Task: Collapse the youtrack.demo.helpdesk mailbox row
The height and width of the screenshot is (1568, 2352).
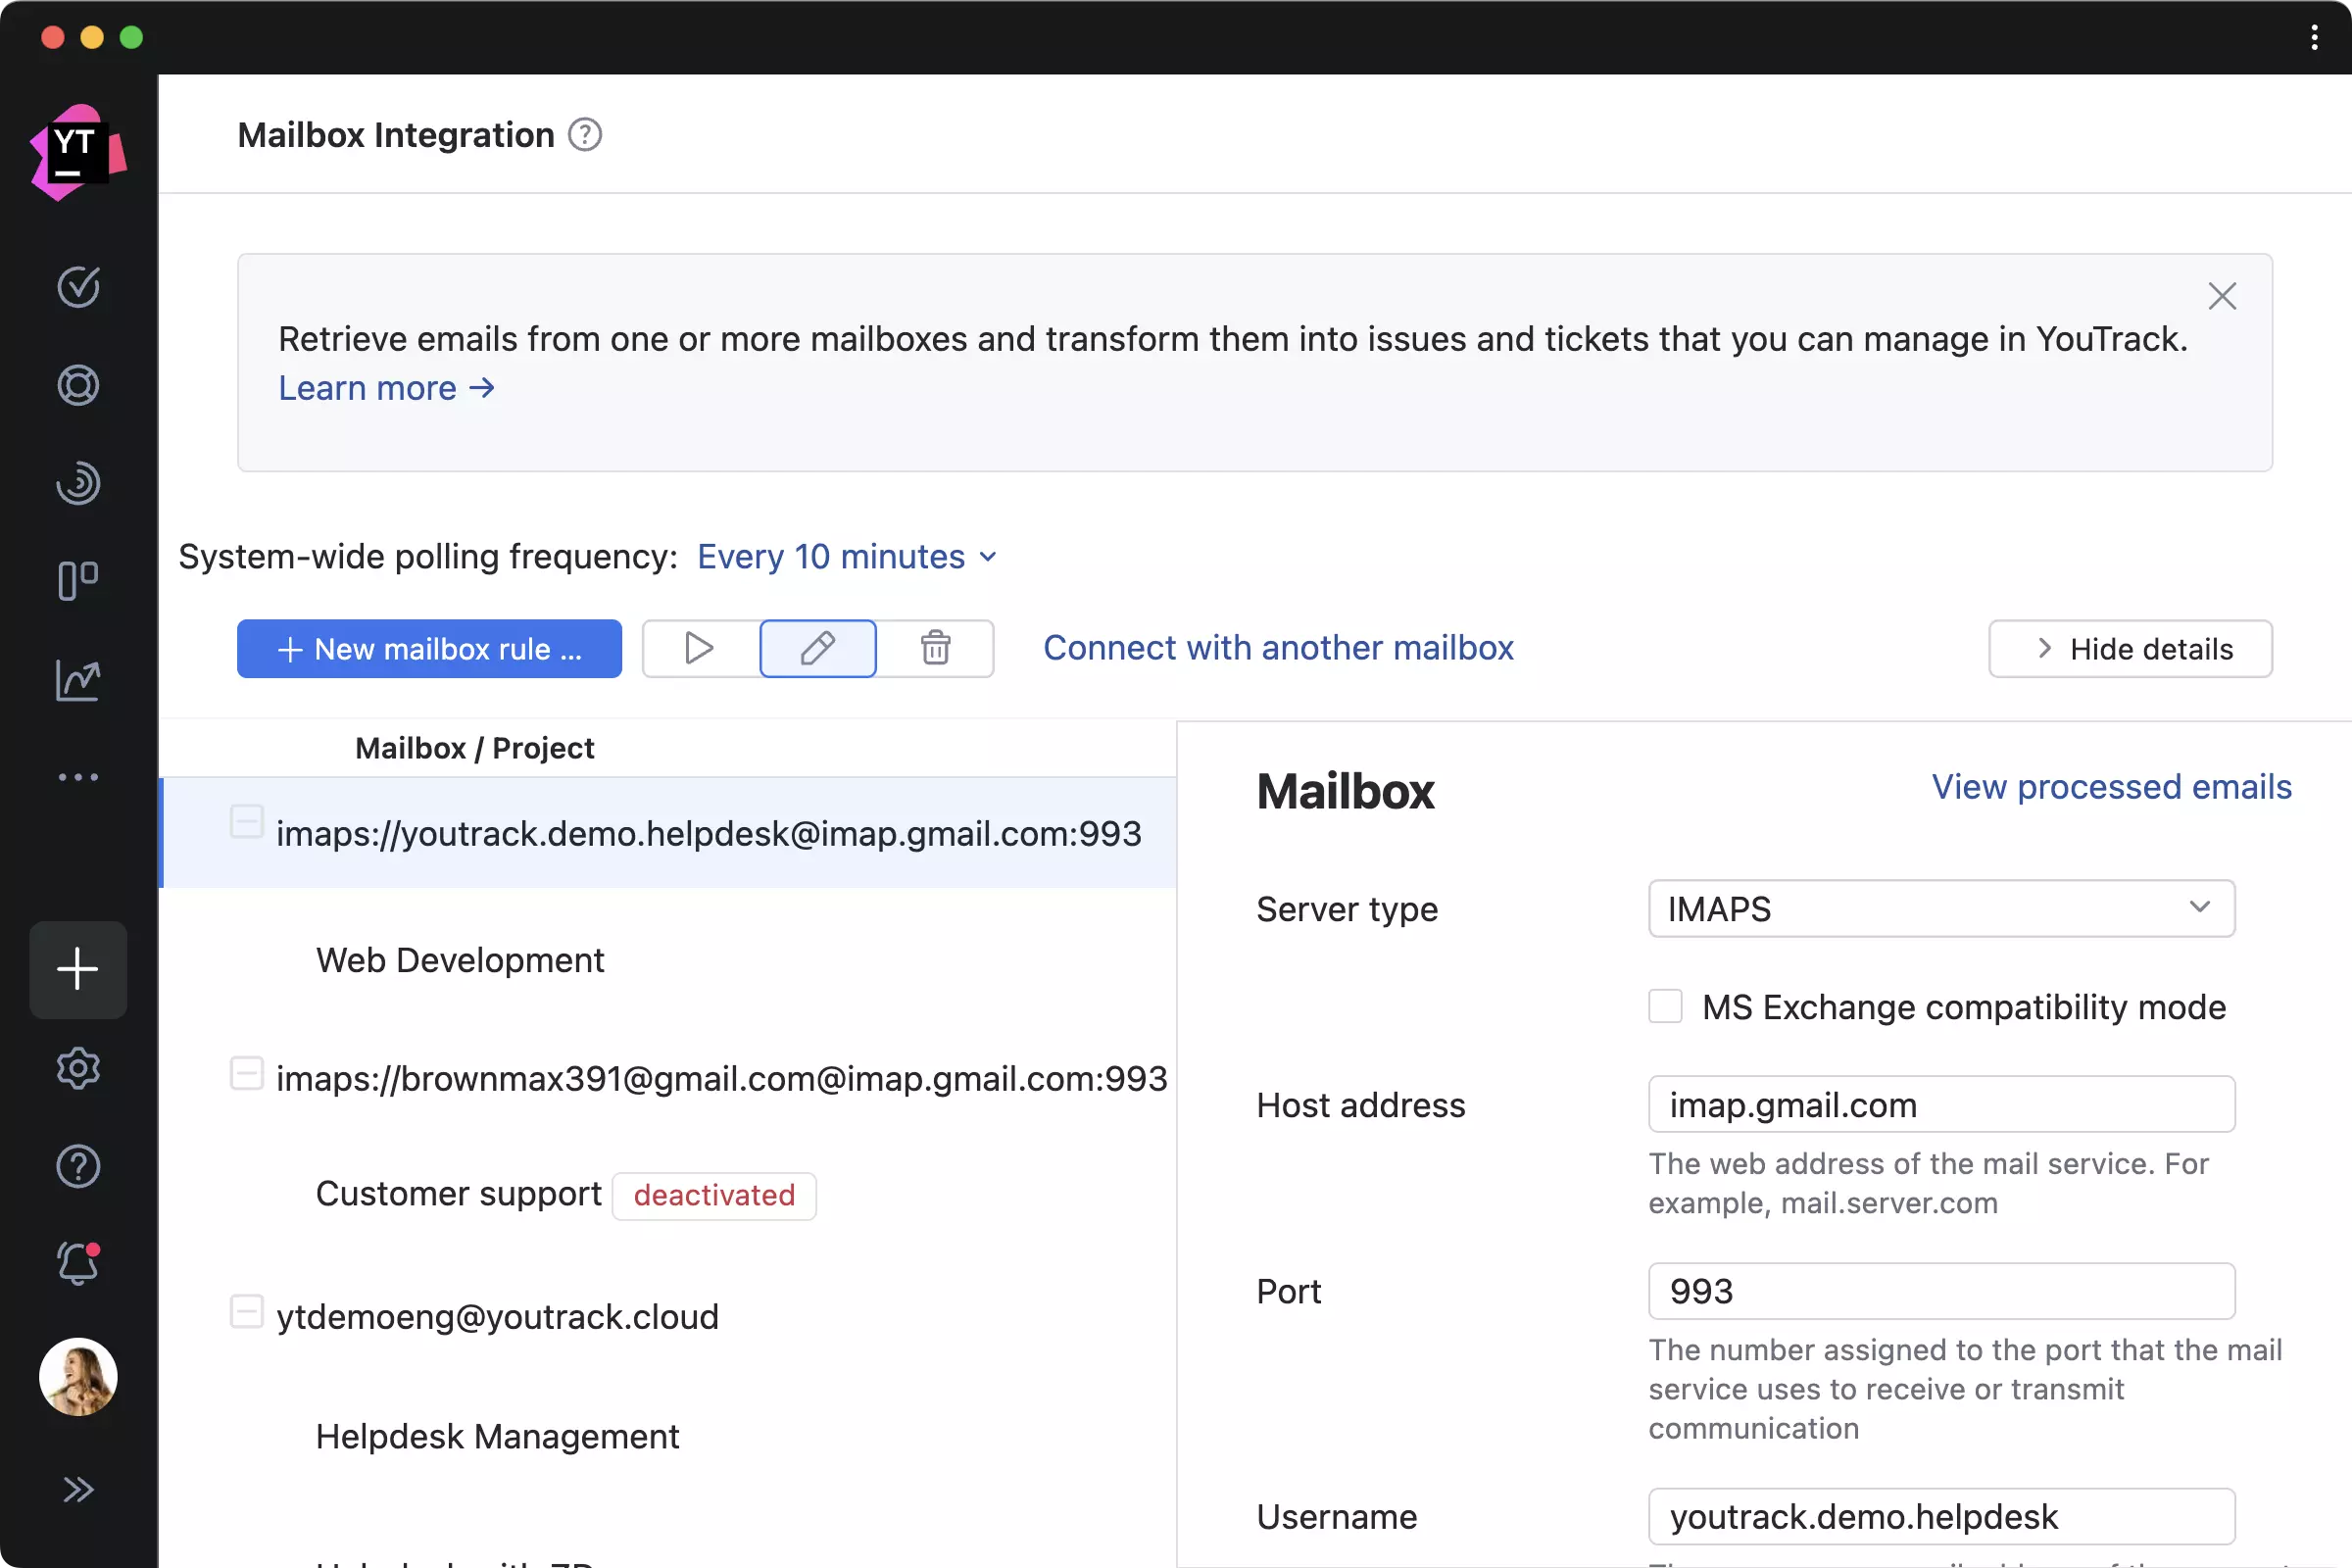Action: click(x=247, y=822)
